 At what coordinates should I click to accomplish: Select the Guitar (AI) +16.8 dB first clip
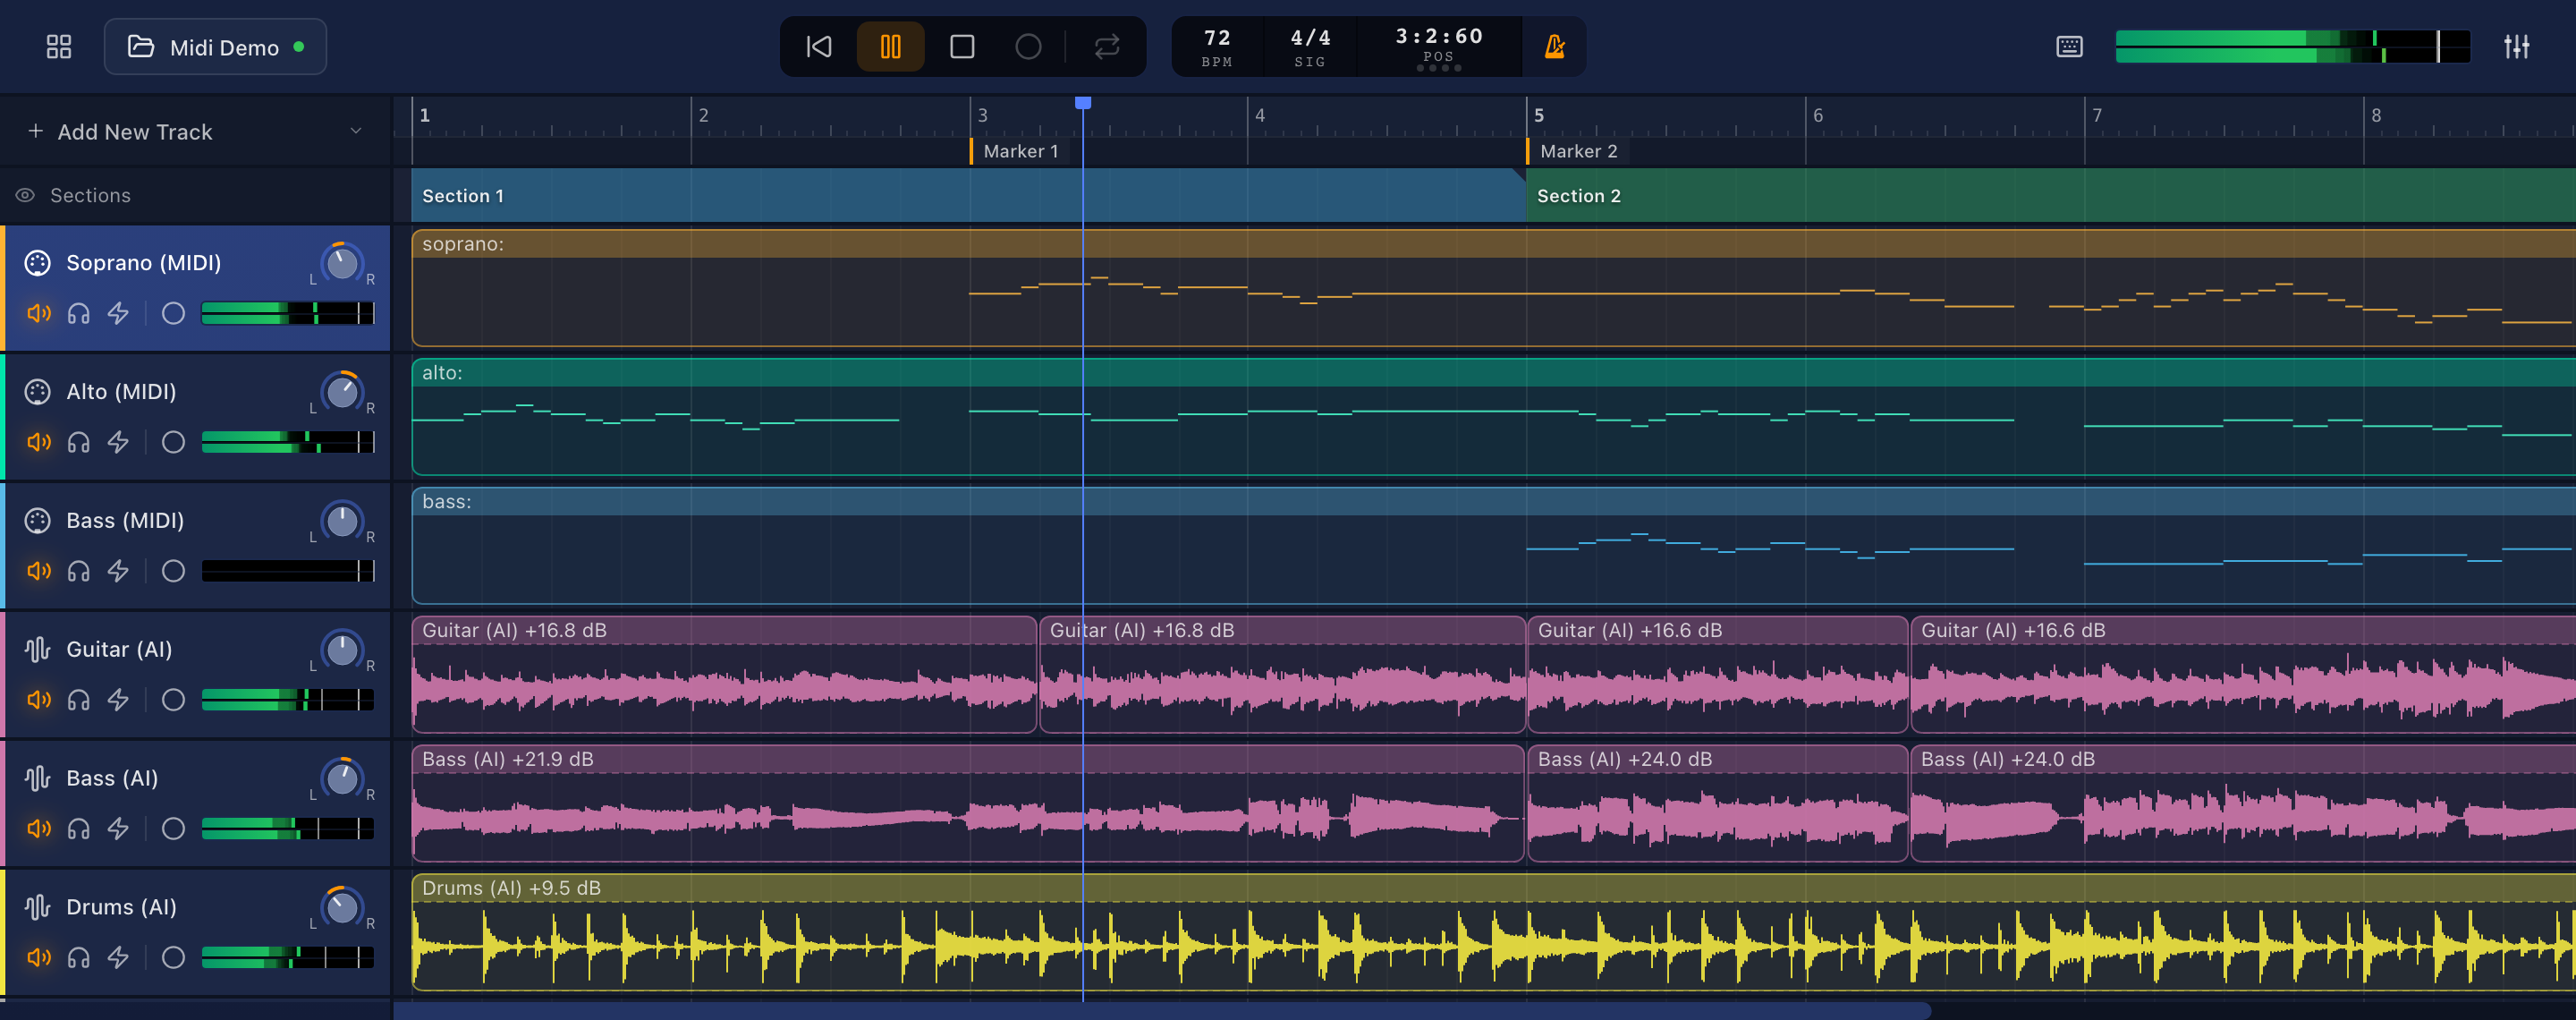pyautogui.click(x=724, y=675)
